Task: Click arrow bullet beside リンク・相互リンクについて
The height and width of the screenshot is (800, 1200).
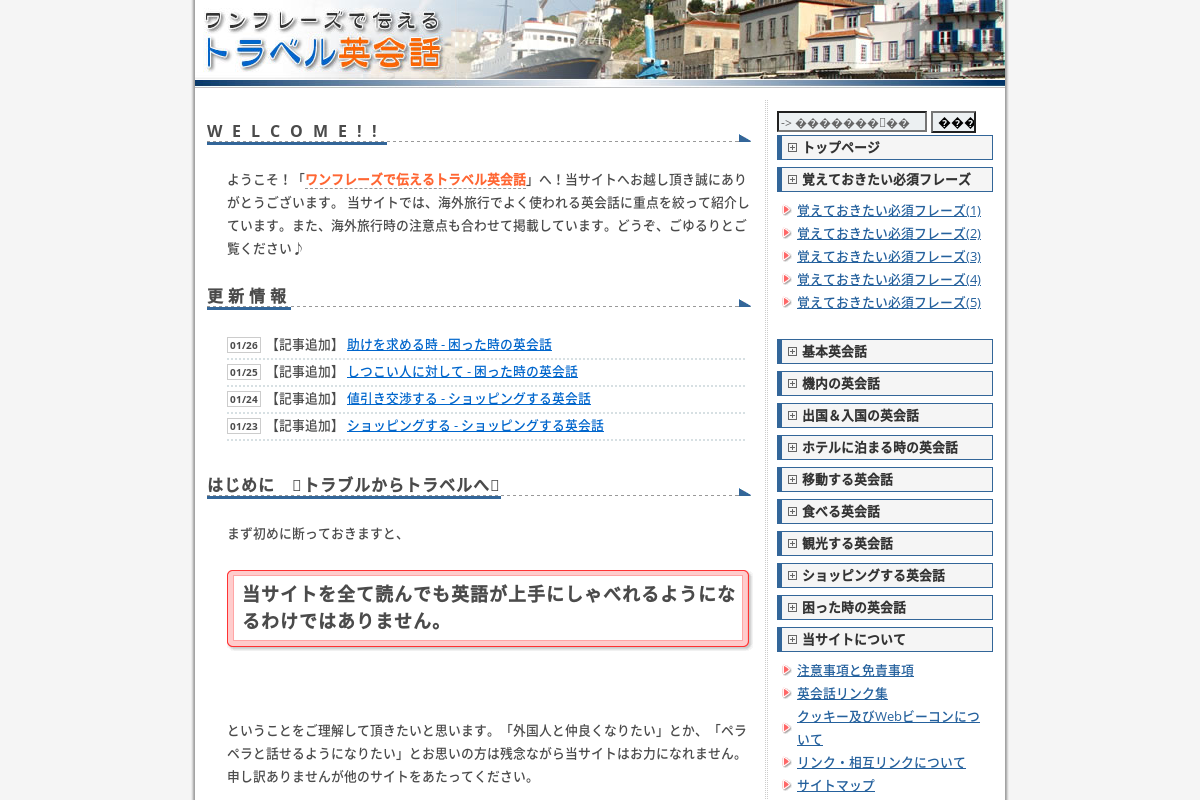Action: click(x=787, y=762)
